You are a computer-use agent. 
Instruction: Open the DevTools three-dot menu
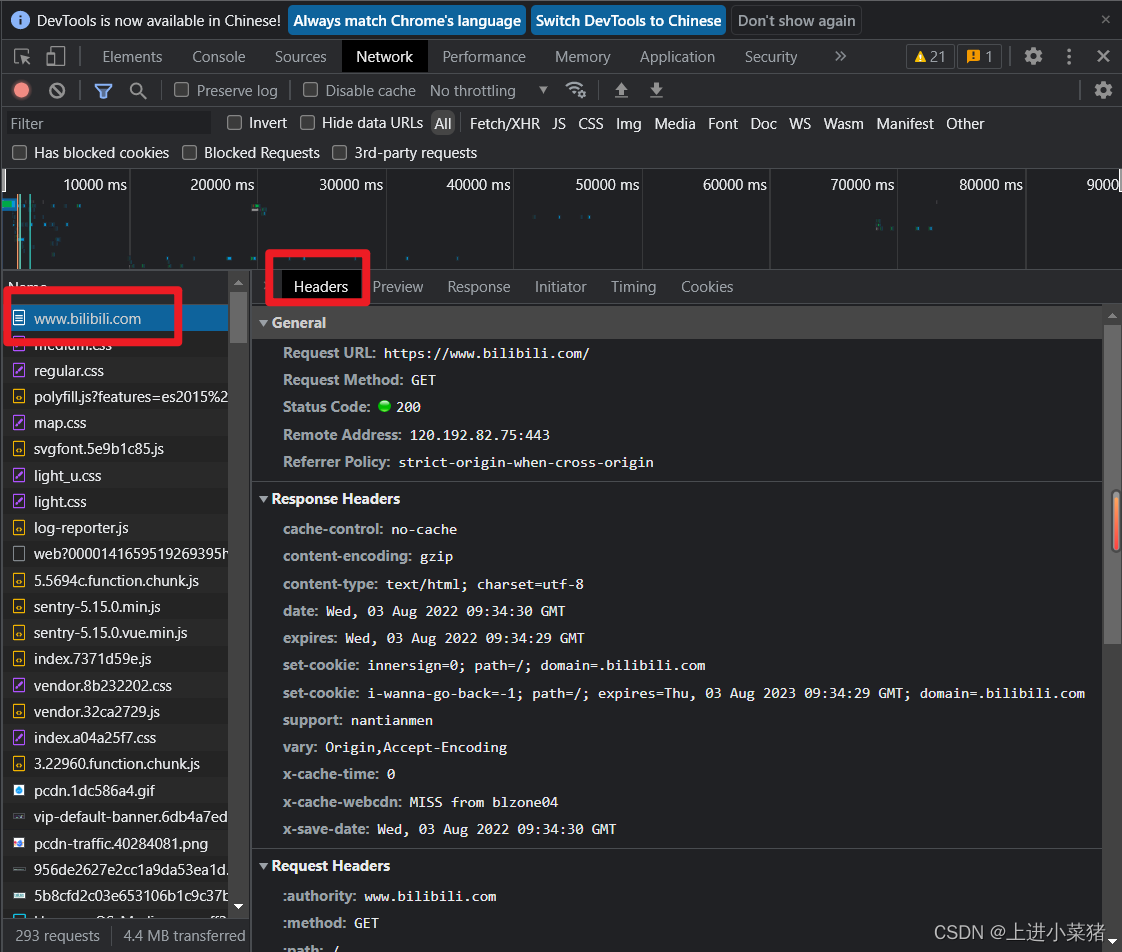point(1068,57)
